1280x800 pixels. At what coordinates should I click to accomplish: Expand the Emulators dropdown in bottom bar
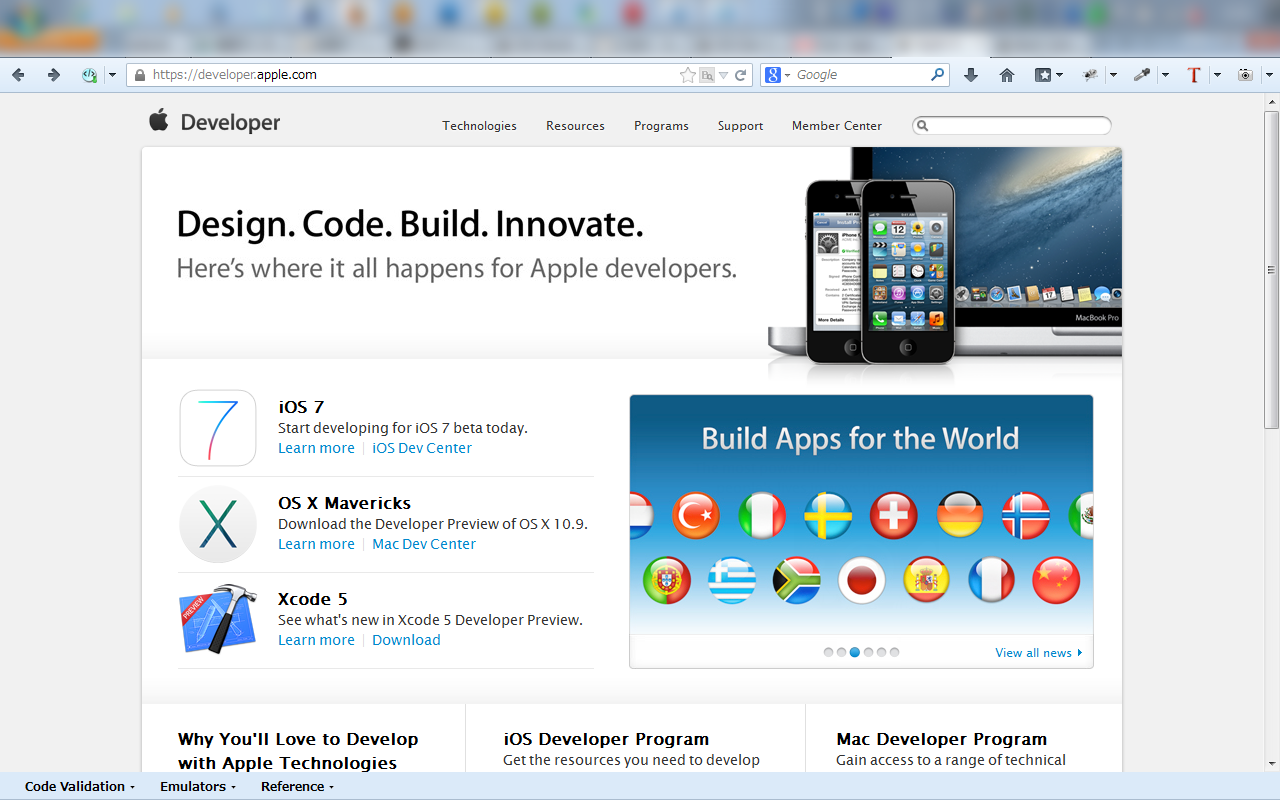pos(198,787)
